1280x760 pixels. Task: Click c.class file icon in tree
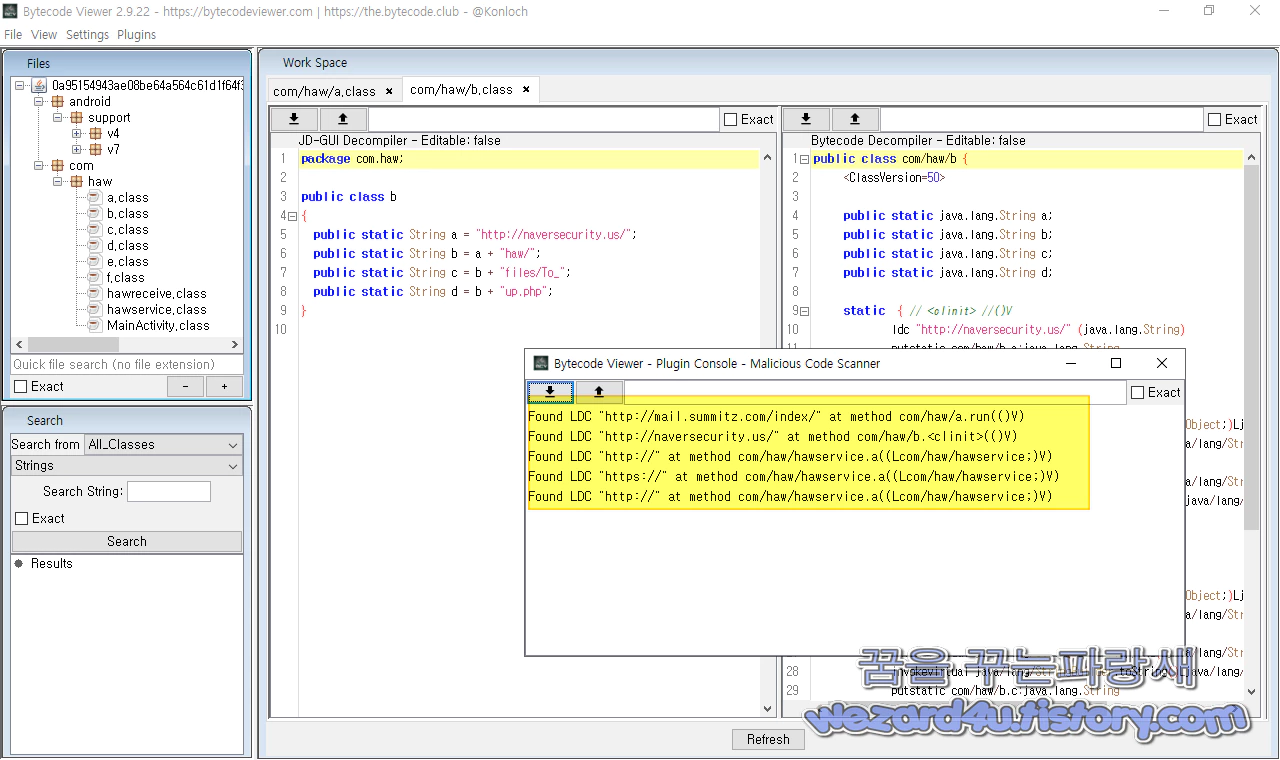pyautogui.click(x=95, y=230)
